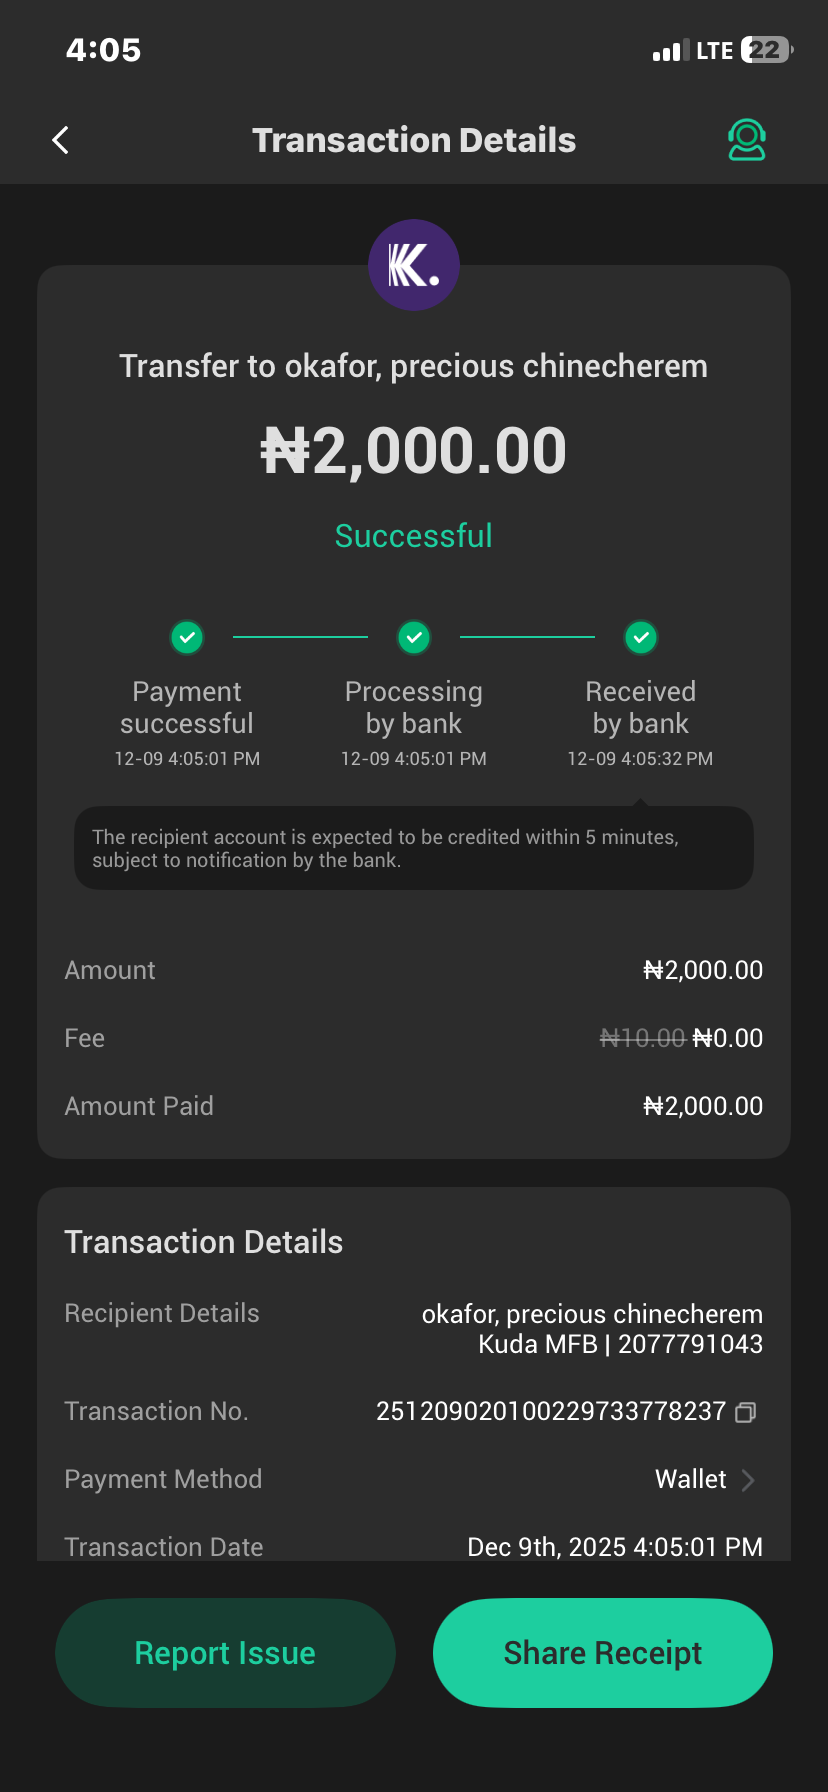Tap the Received by bank checkmark

pos(641,637)
